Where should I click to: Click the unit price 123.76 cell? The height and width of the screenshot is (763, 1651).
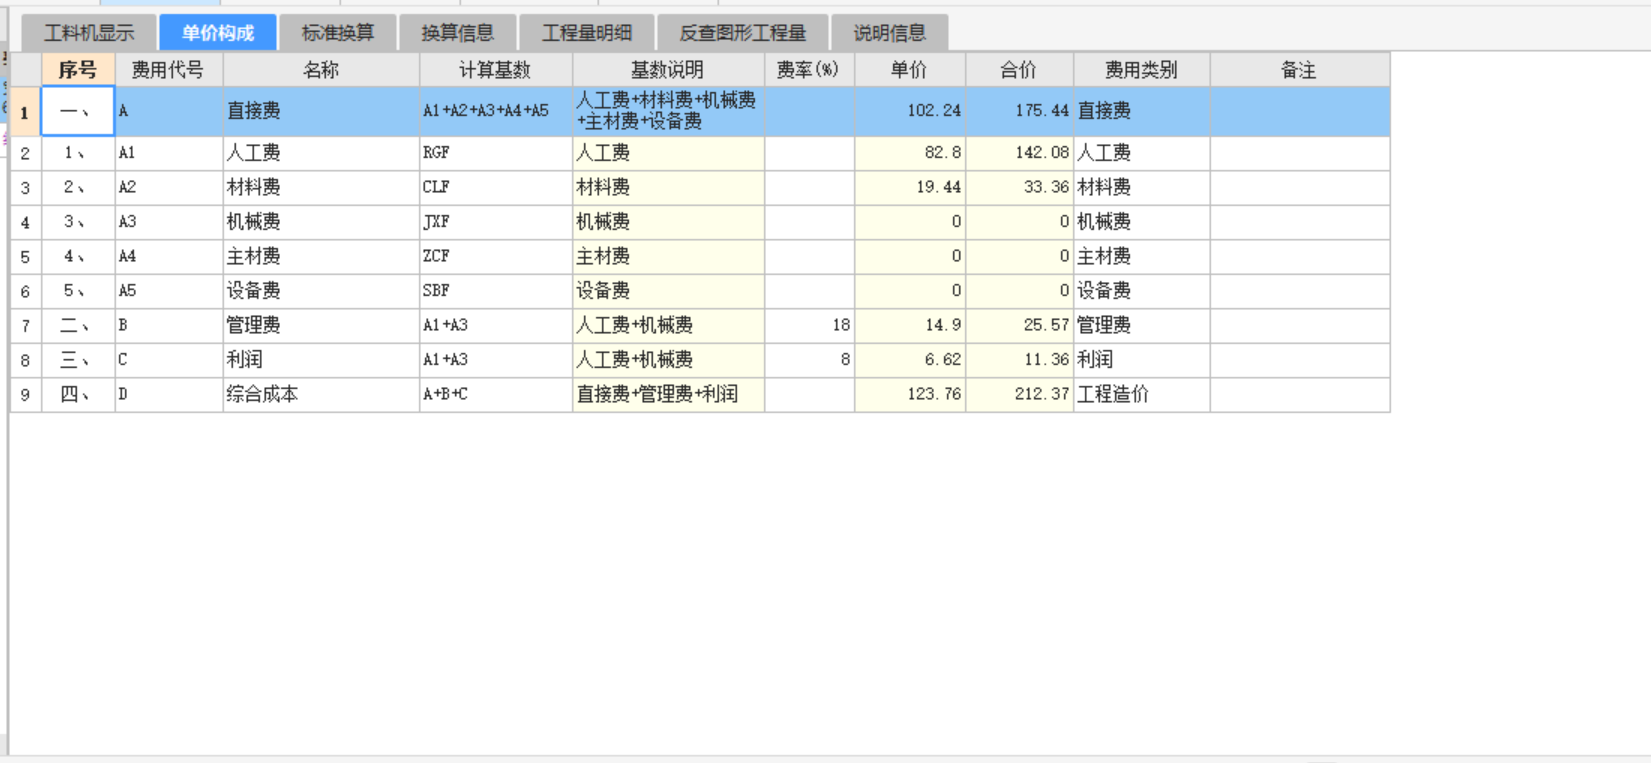pyautogui.click(x=910, y=395)
